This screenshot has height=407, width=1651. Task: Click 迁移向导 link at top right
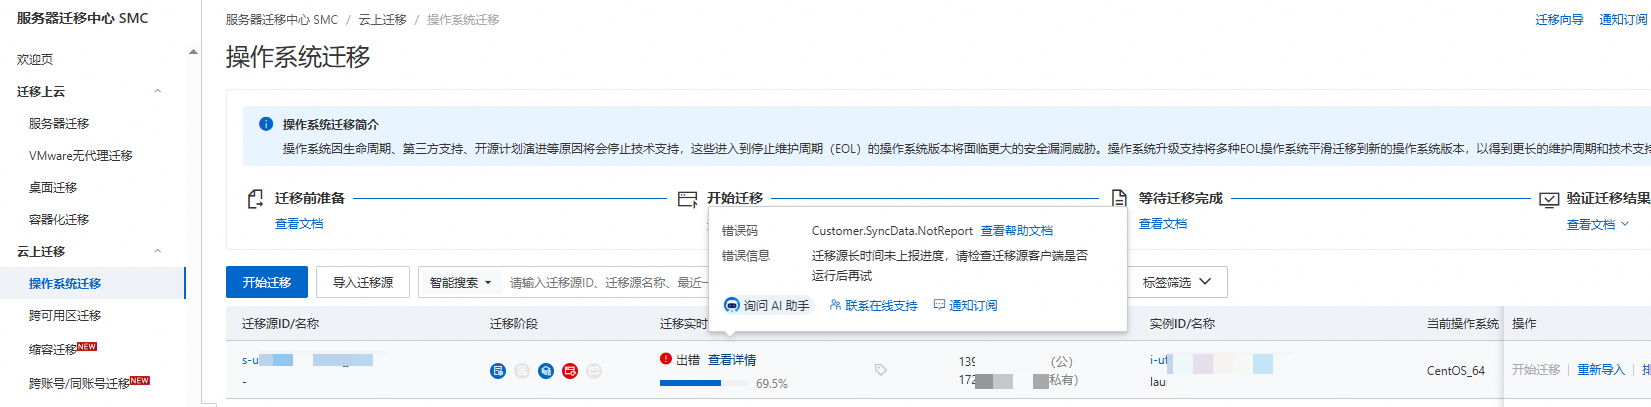click(1560, 19)
